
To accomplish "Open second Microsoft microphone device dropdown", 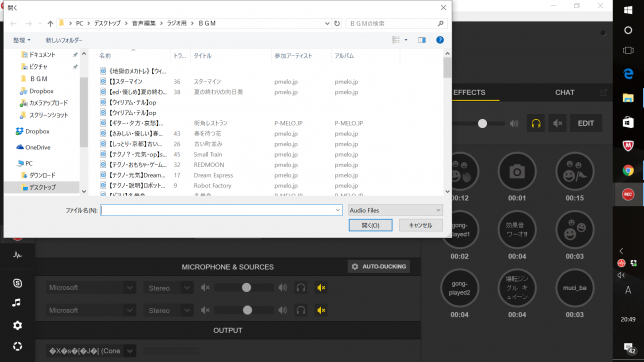I will 90,310.
